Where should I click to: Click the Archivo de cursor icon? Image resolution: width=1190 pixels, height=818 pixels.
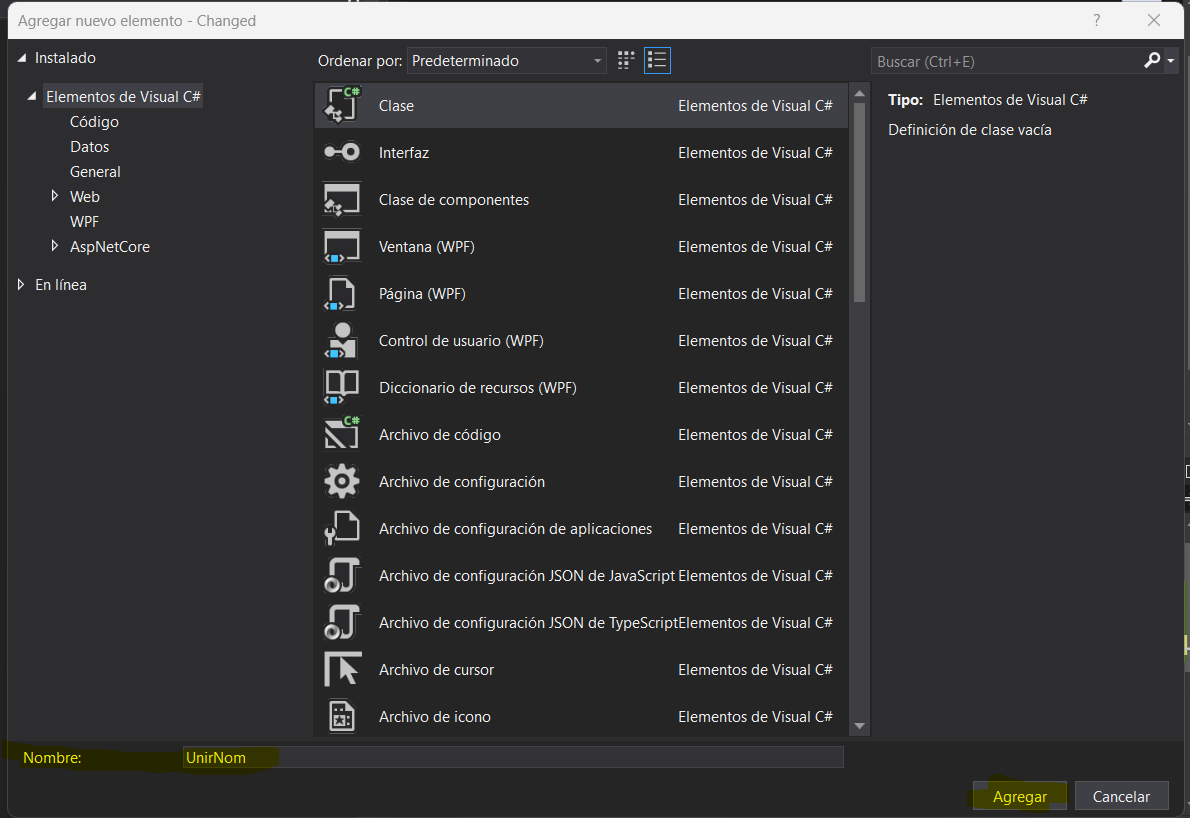(x=342, y=670)
